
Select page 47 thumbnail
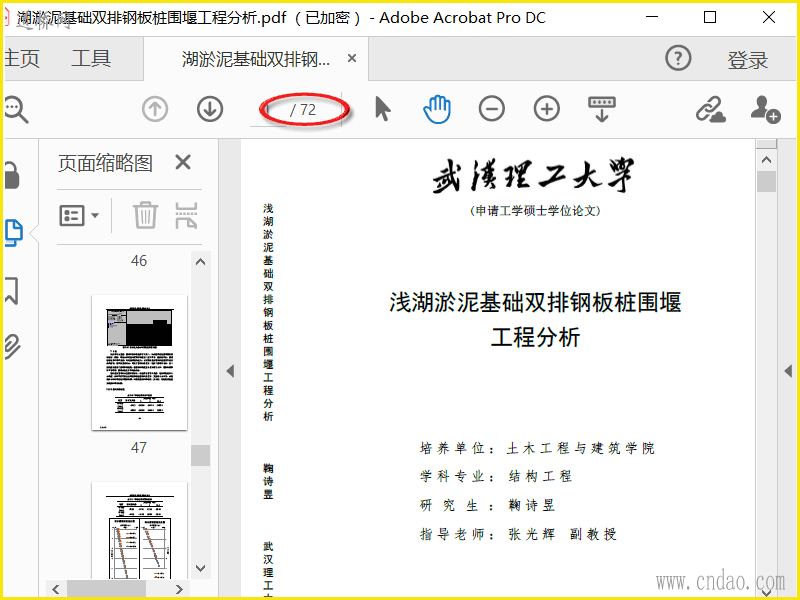point(139,363)
